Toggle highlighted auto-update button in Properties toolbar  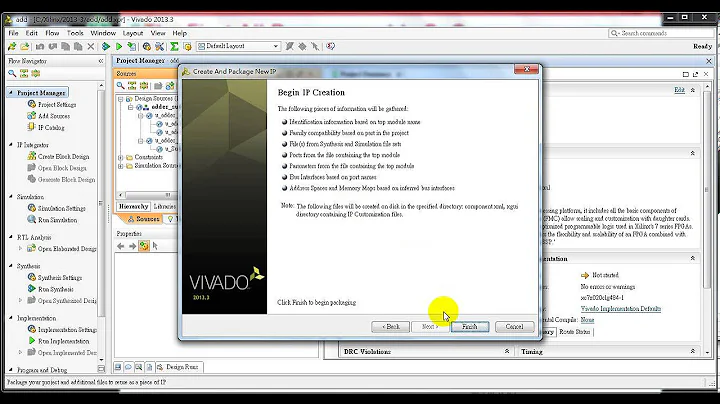[144, 246]
